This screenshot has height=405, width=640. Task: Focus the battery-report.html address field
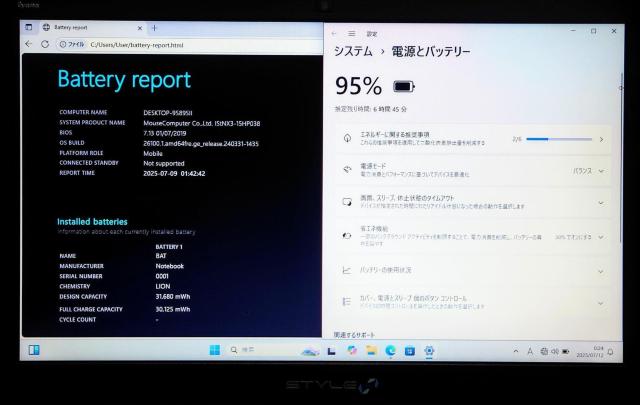click(x=137, y=45)
